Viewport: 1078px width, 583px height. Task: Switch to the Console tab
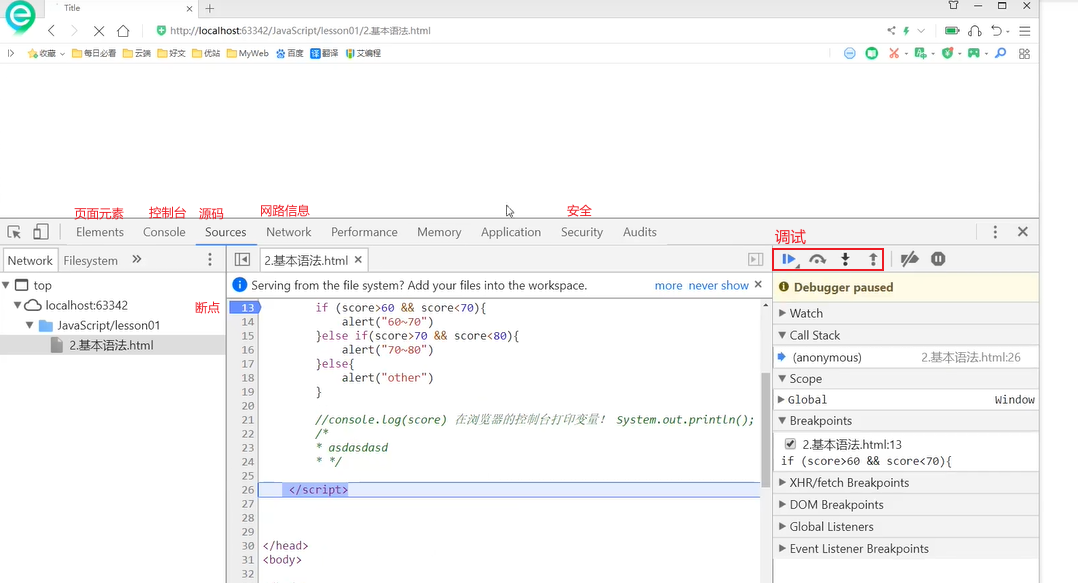pyautogui.click(x=164, y=232)
